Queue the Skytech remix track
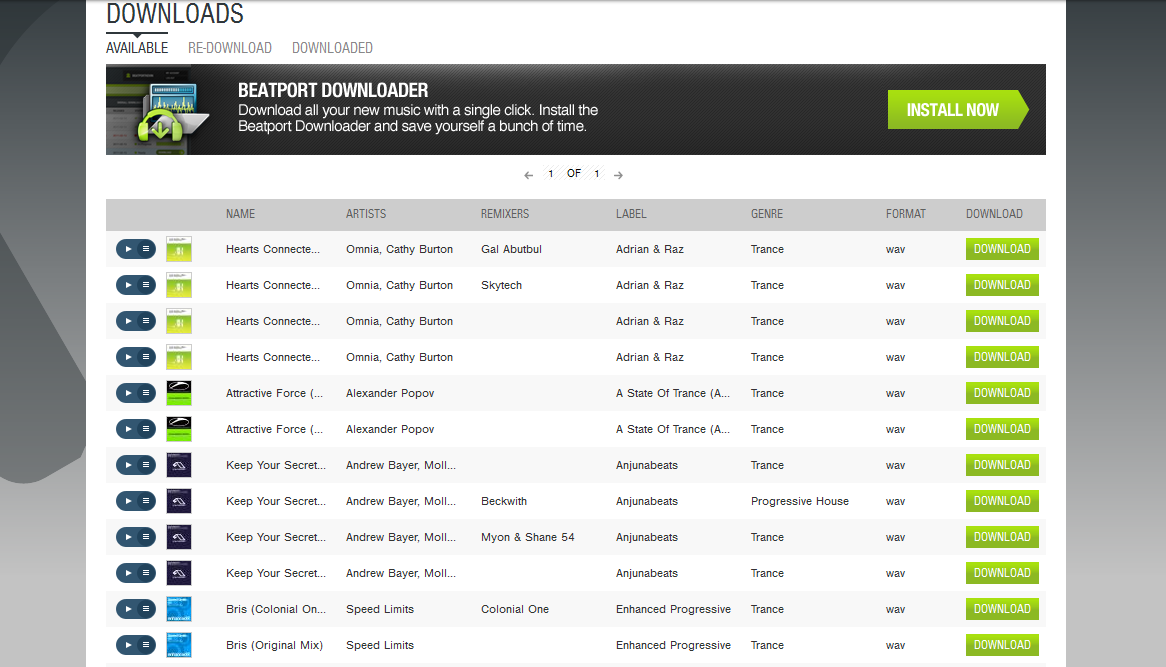Viewport: 1166px width, 667px height. [146, 285]
